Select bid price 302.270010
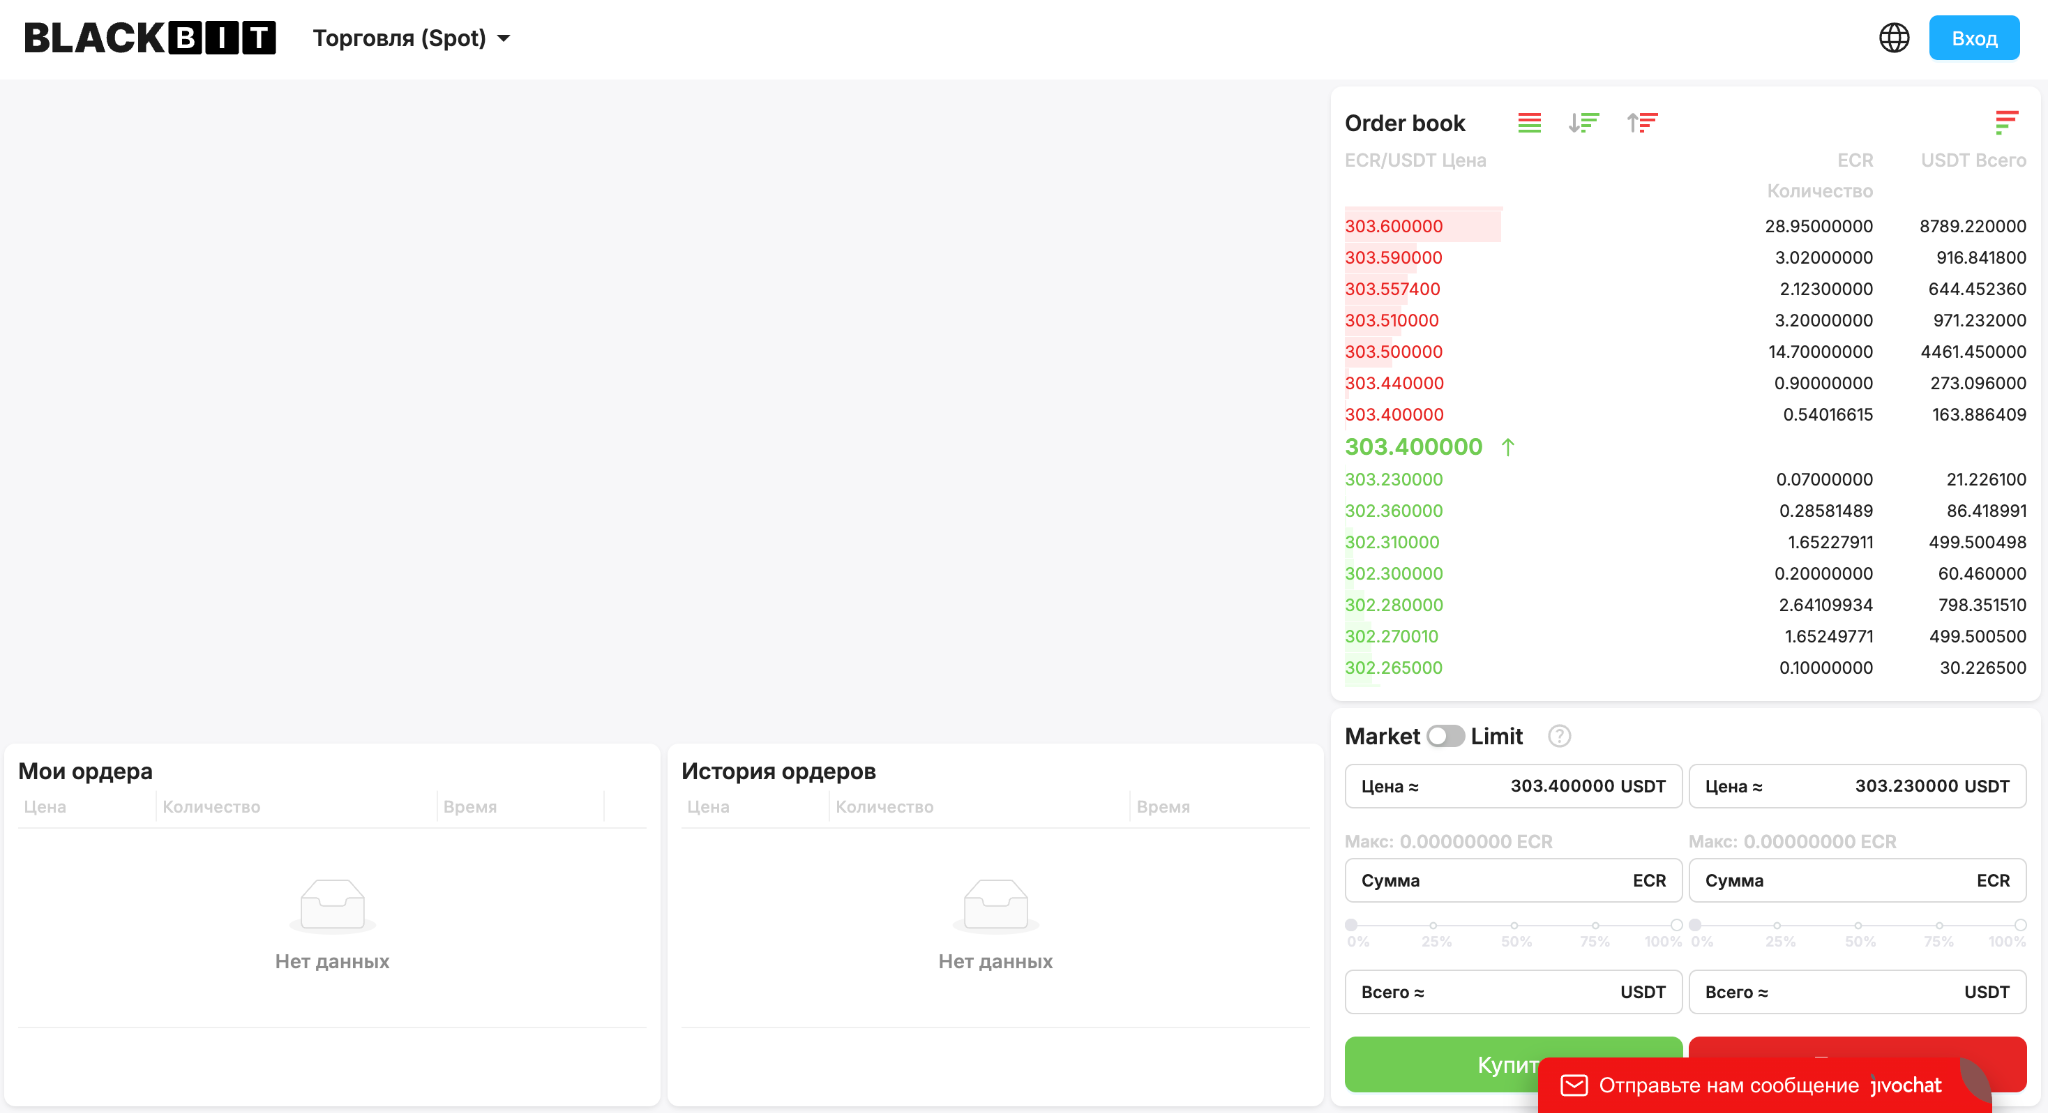 1392,636
